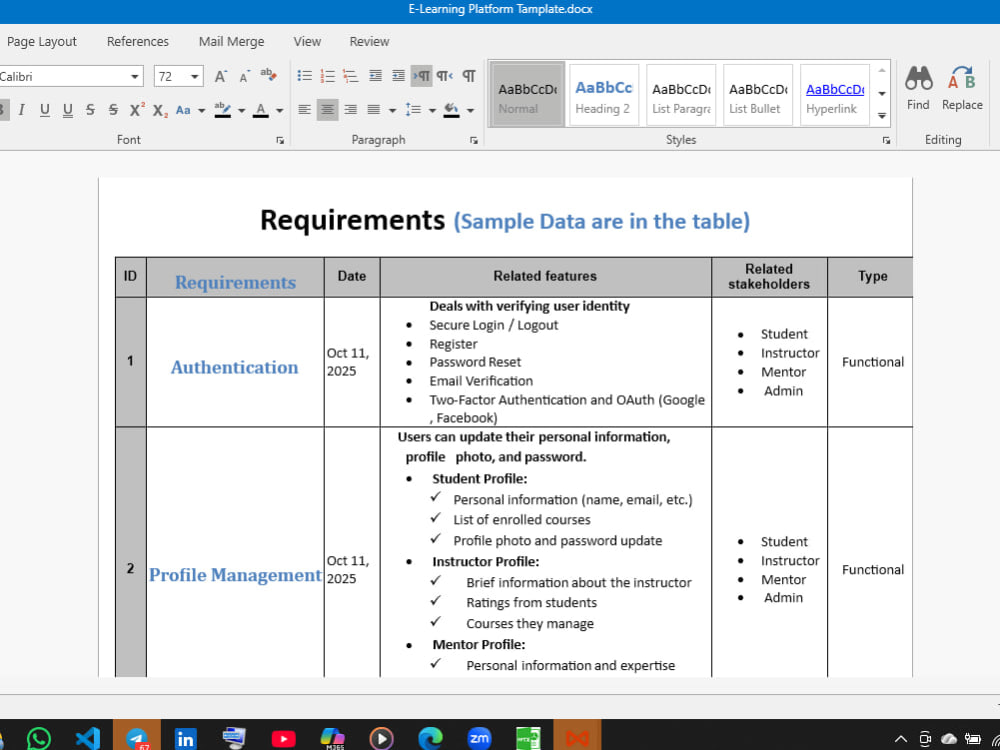Screen dimensions: 1000x750
Task: Open the font size 72 dropdown
Action: coord(195,77)
